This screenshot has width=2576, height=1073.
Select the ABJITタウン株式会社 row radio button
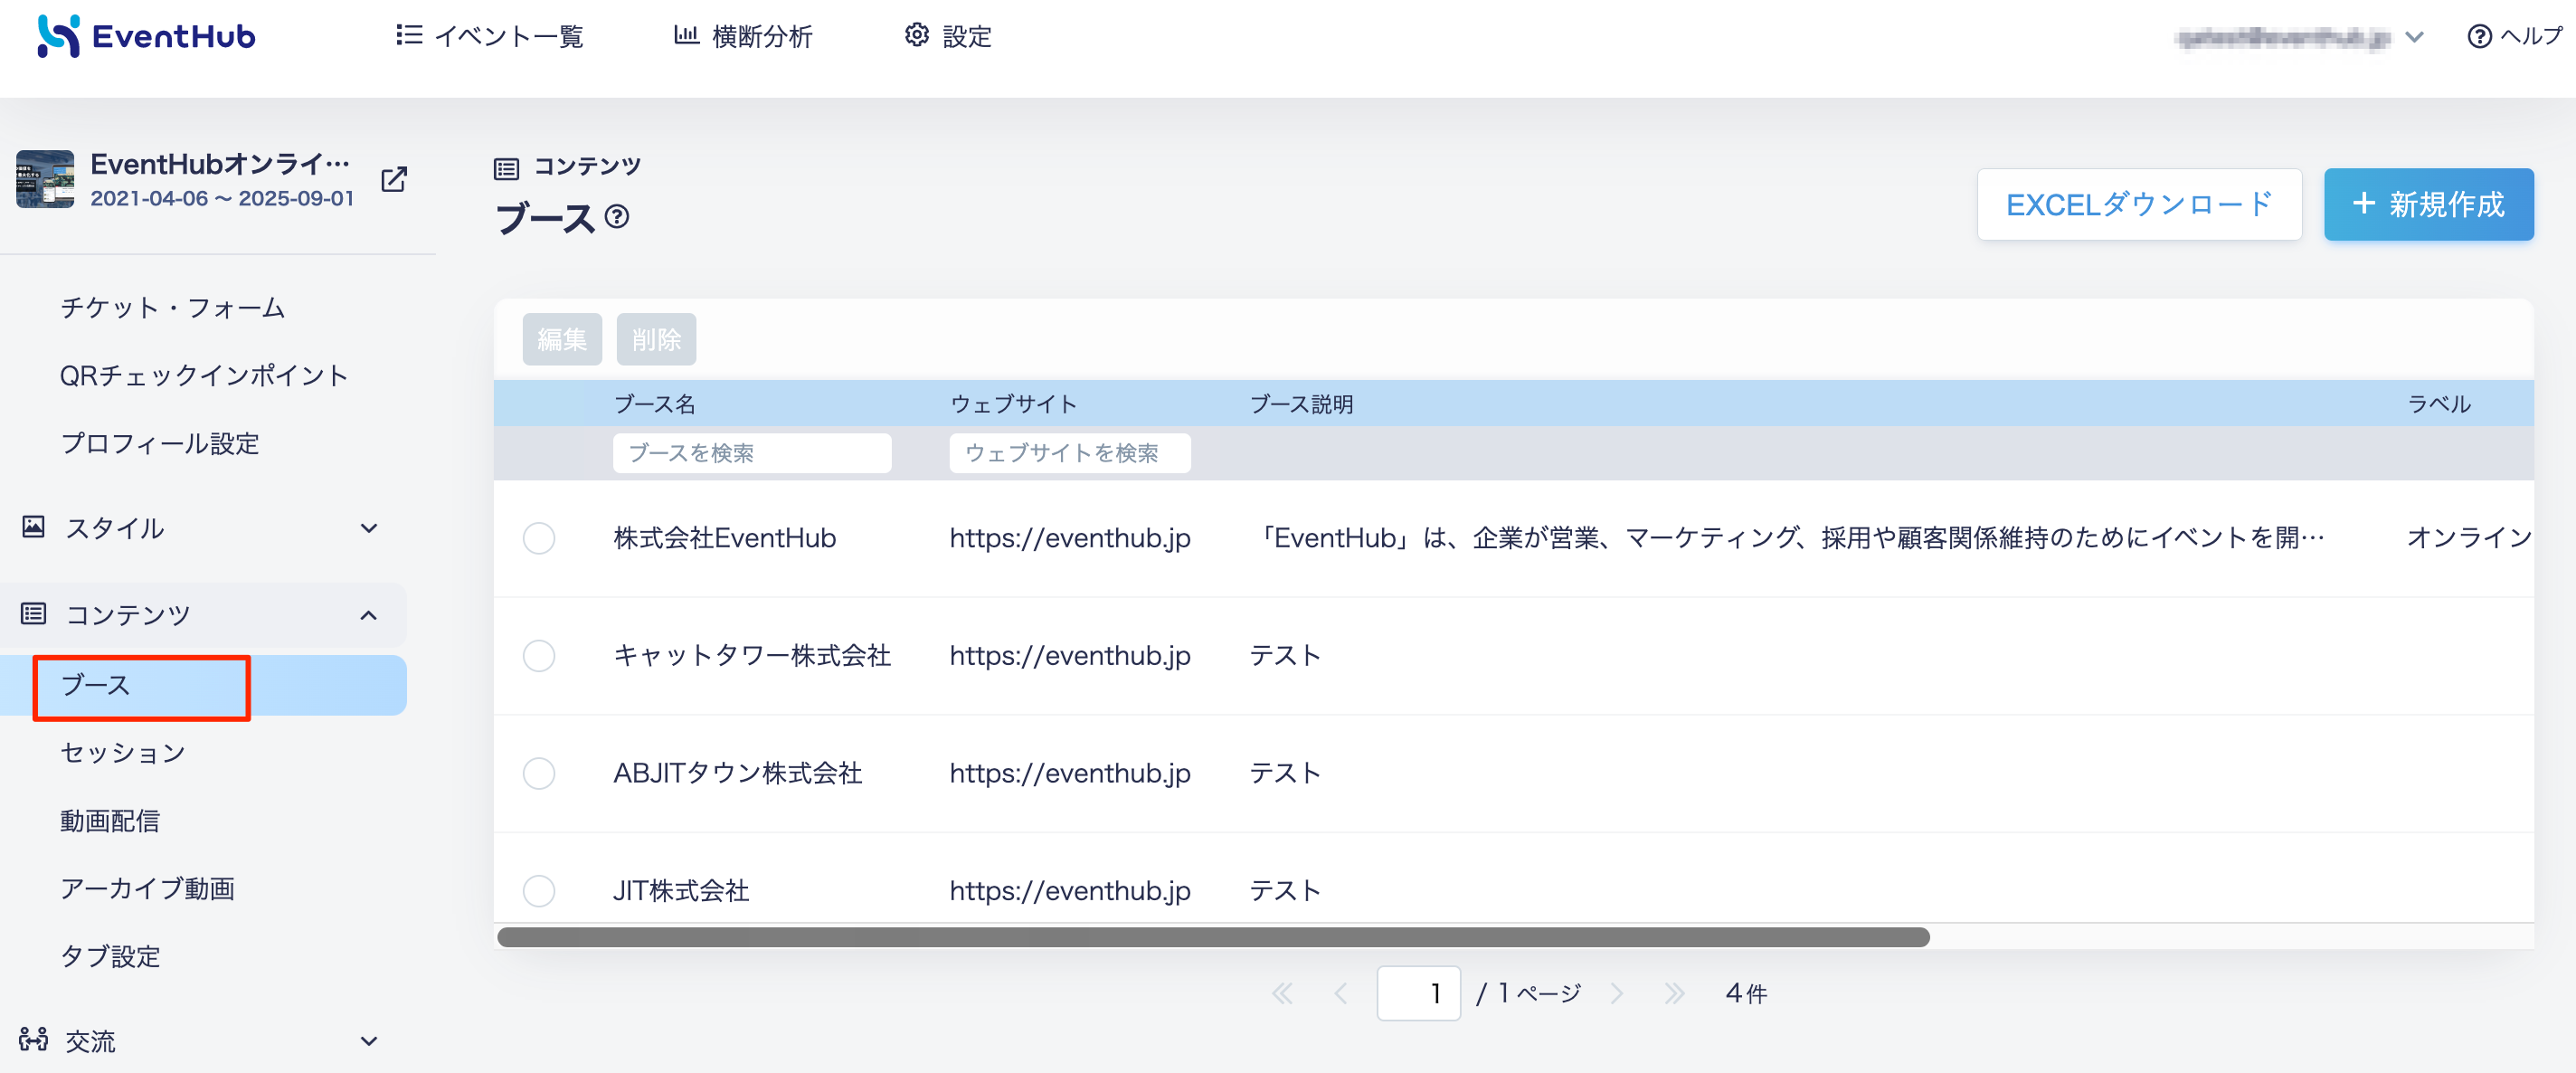point(539,773)
